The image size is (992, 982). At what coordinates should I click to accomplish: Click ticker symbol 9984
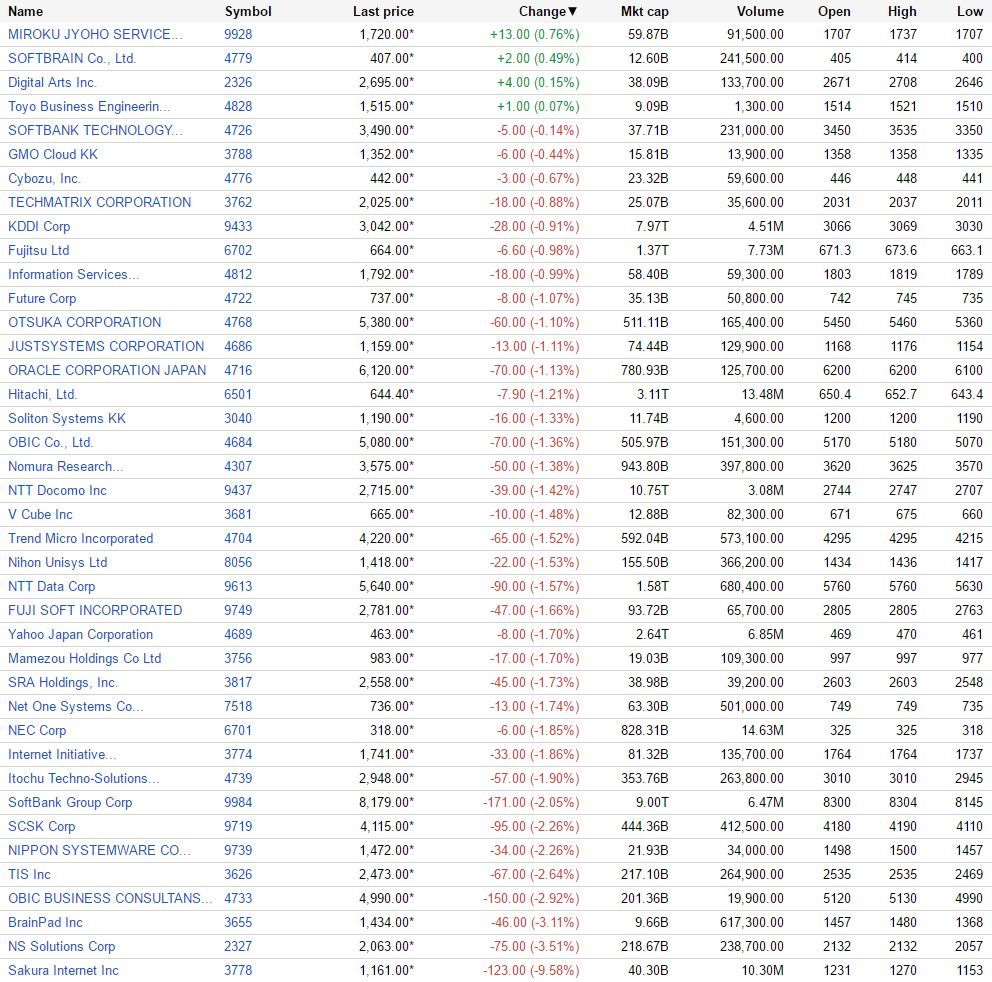[x=238, y=804]
